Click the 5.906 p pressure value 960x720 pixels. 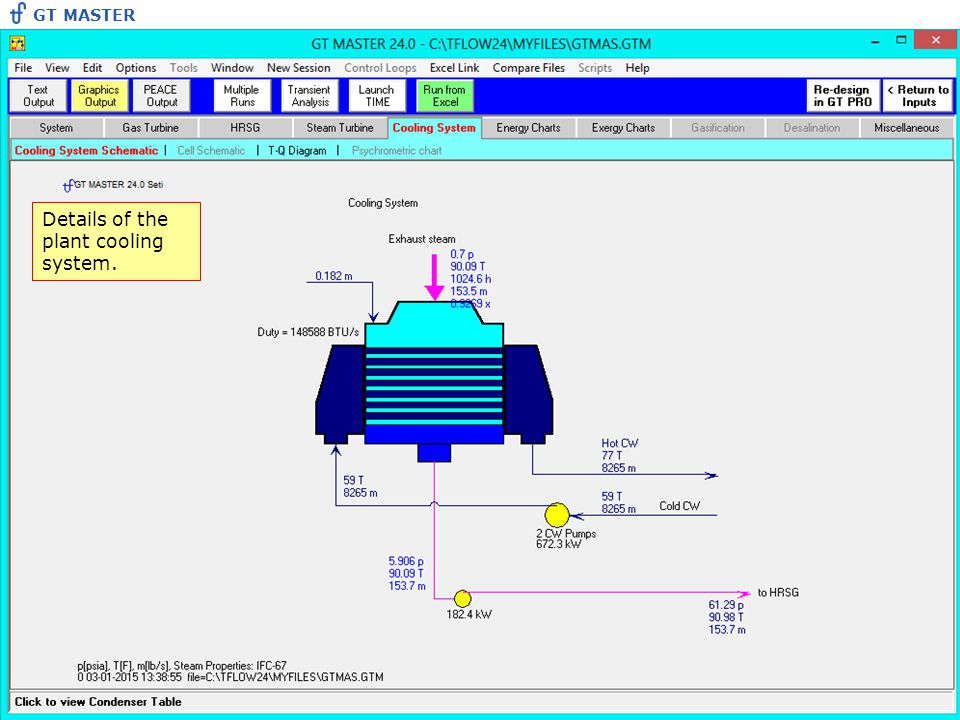[406, 561]
